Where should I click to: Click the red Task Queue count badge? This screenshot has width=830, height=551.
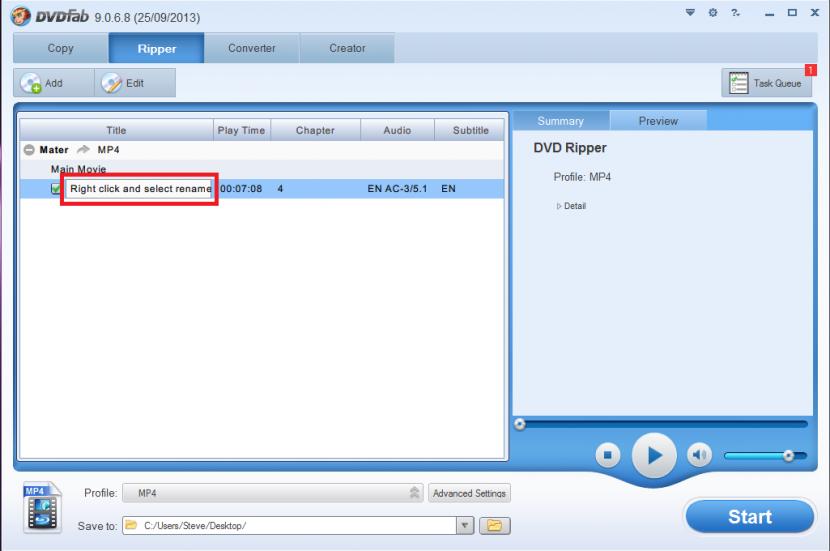pos(810,70)
